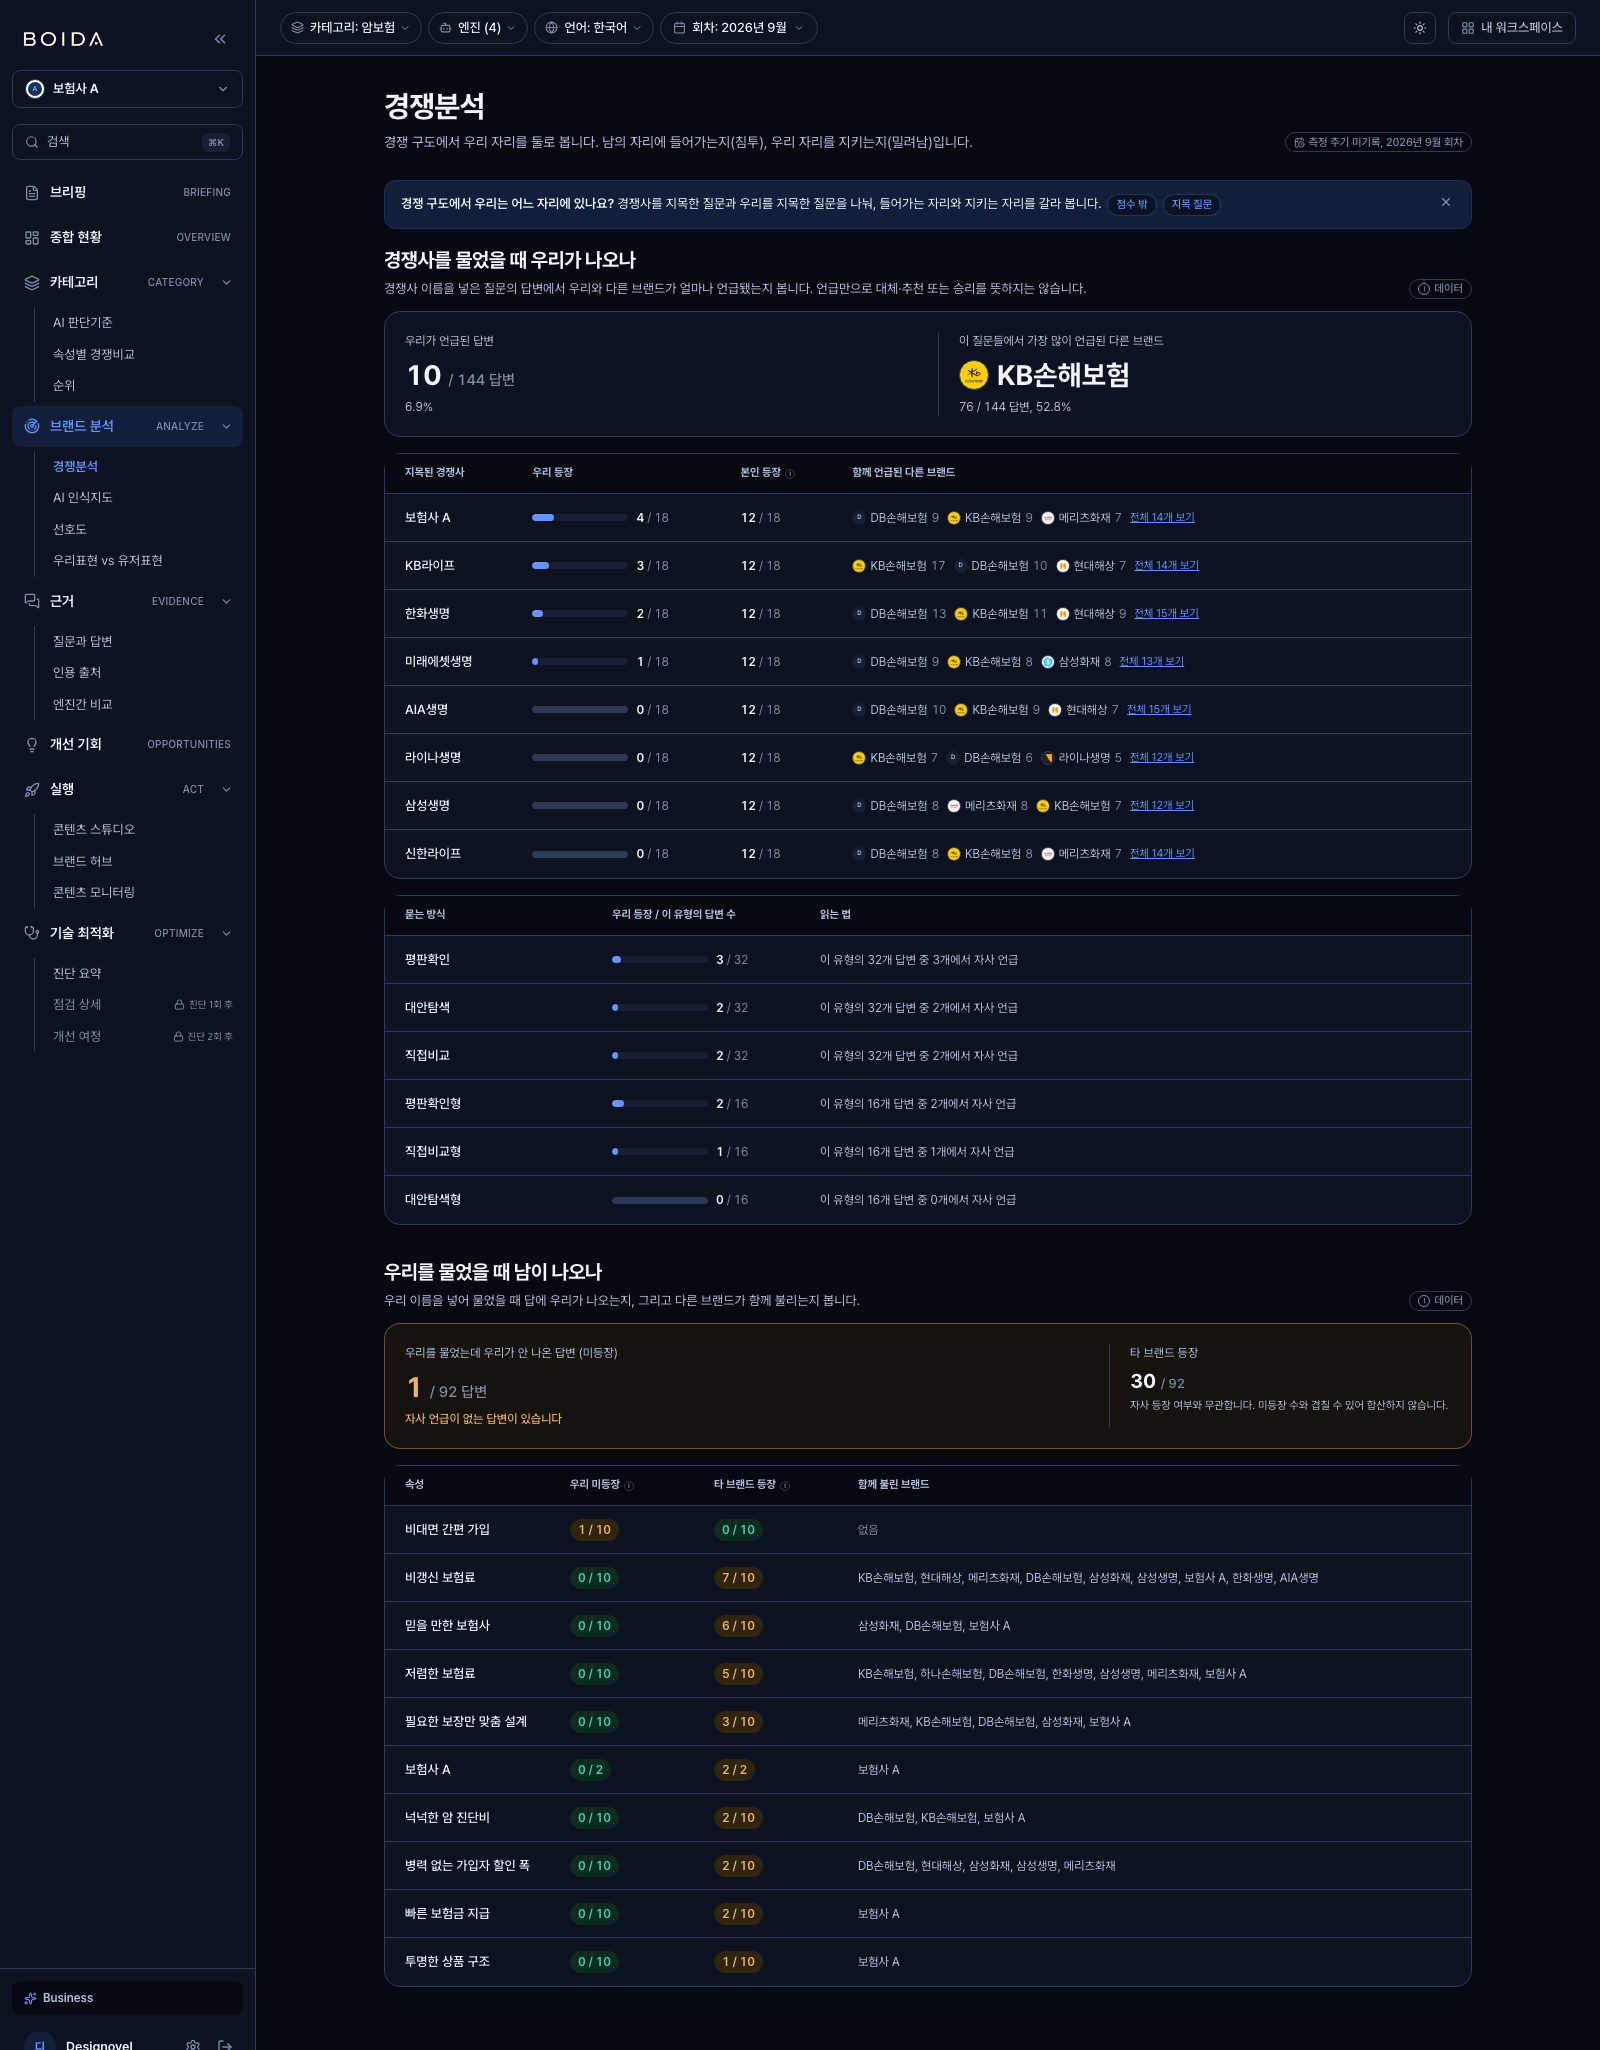Click the BOIDA logo

coord(63,39)
